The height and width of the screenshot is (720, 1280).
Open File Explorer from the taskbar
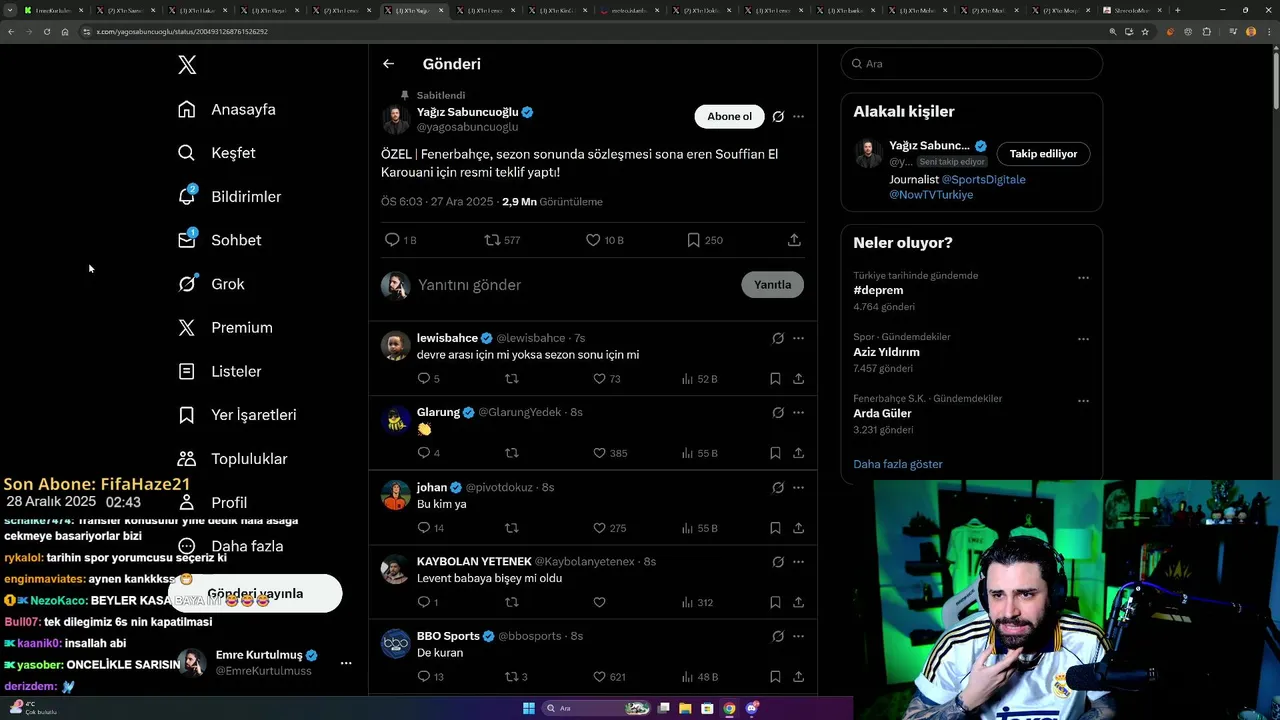(x=685, y=708)
